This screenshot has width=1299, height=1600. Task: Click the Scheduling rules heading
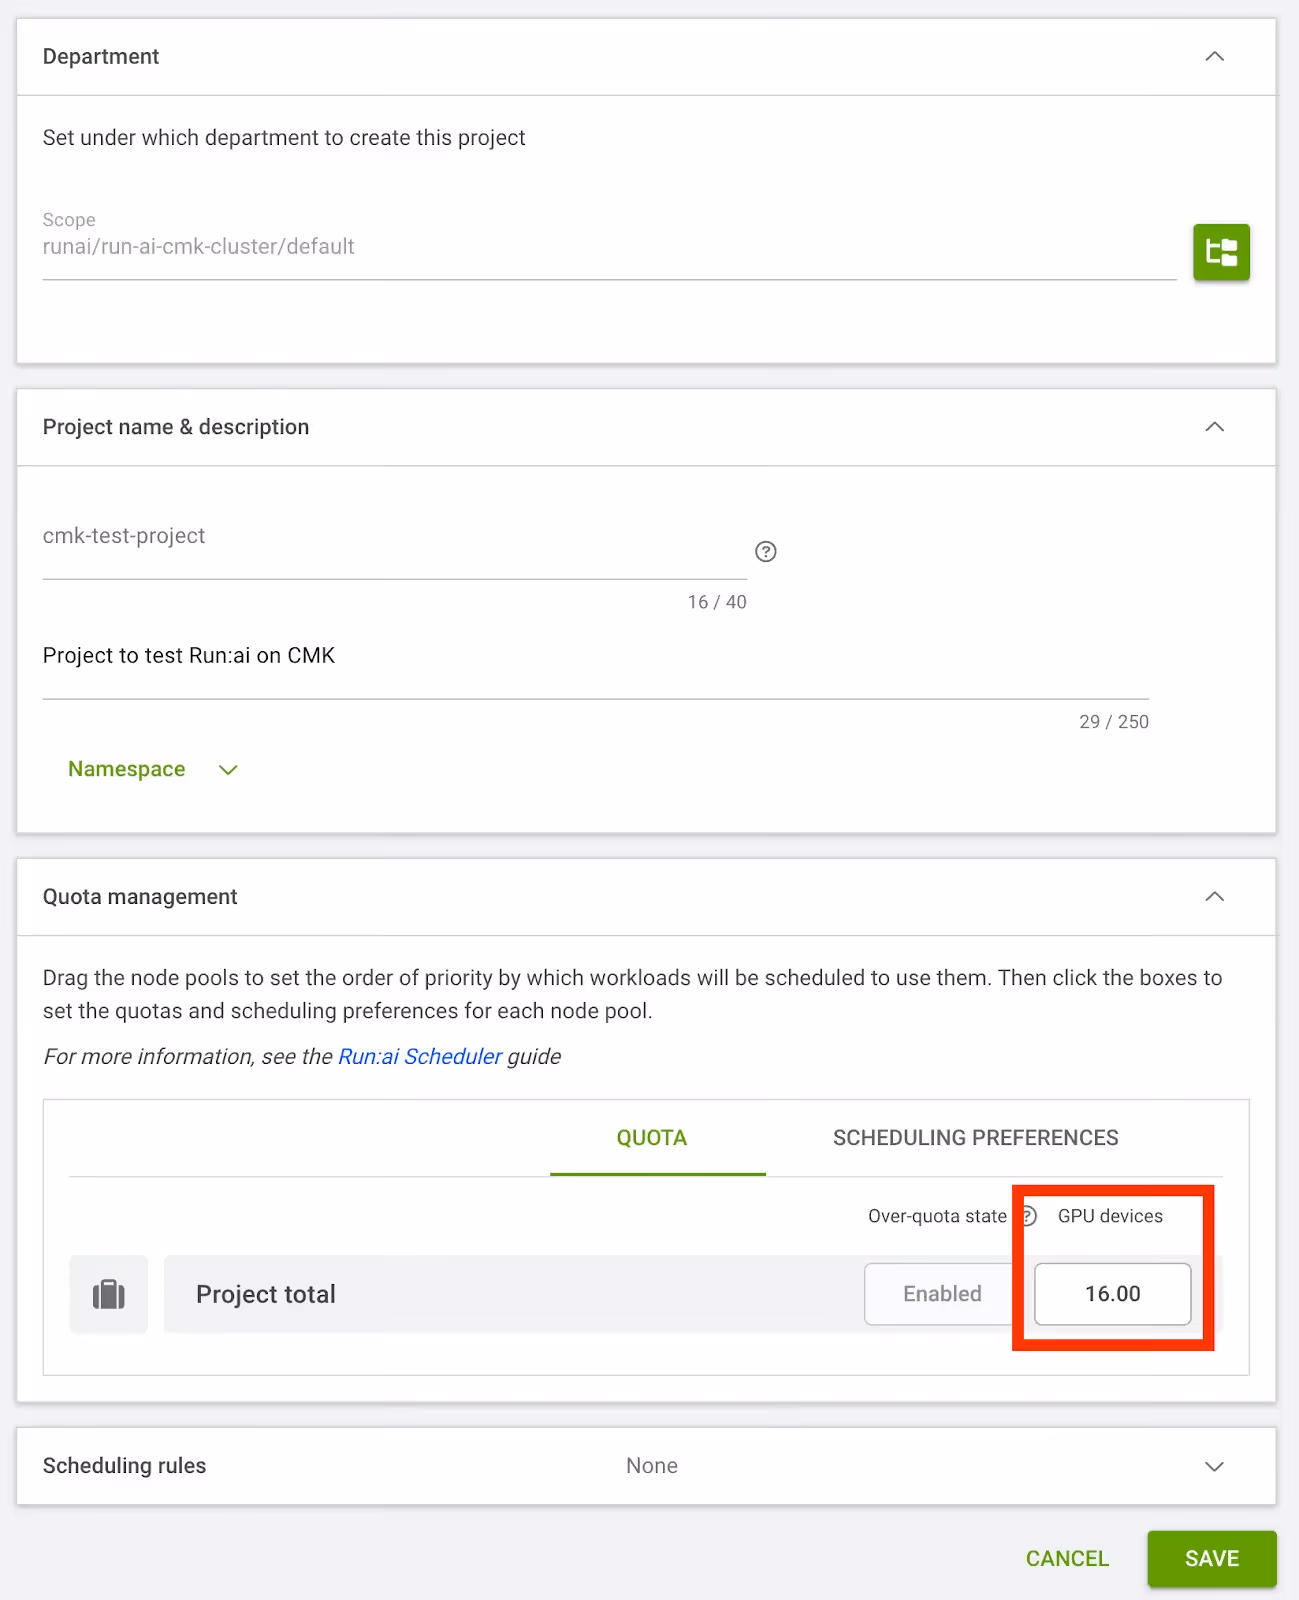point(125,1466)
